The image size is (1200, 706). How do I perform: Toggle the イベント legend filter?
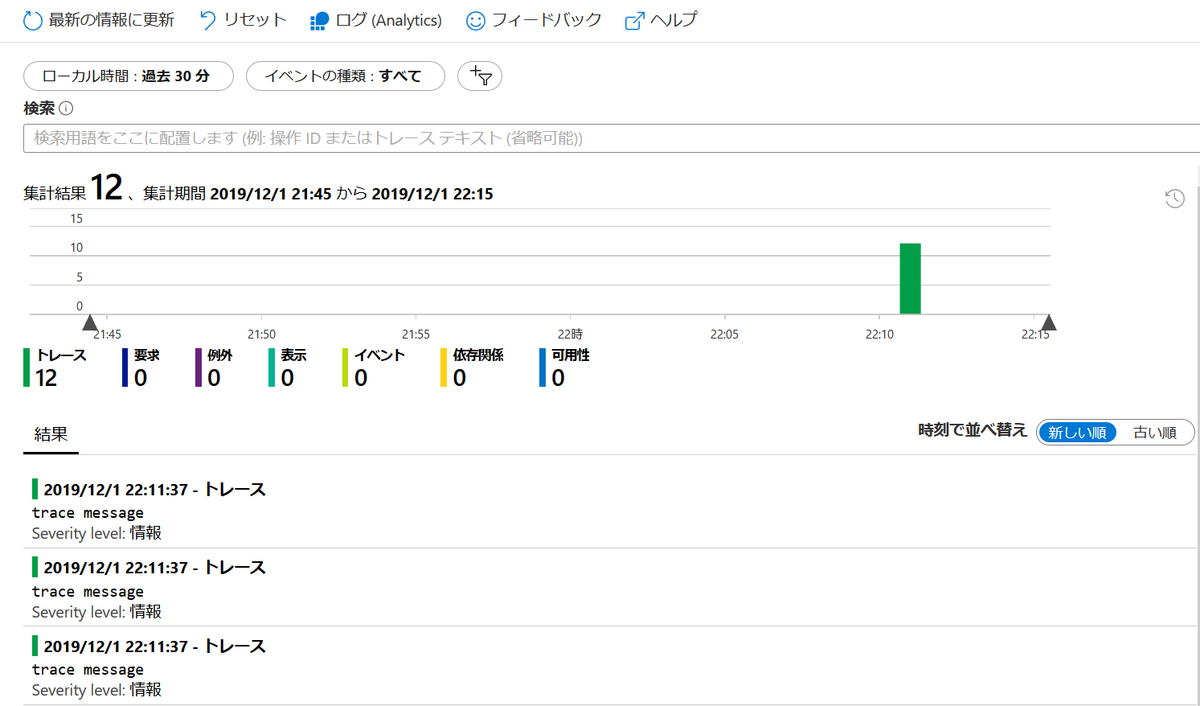[373, 367]
